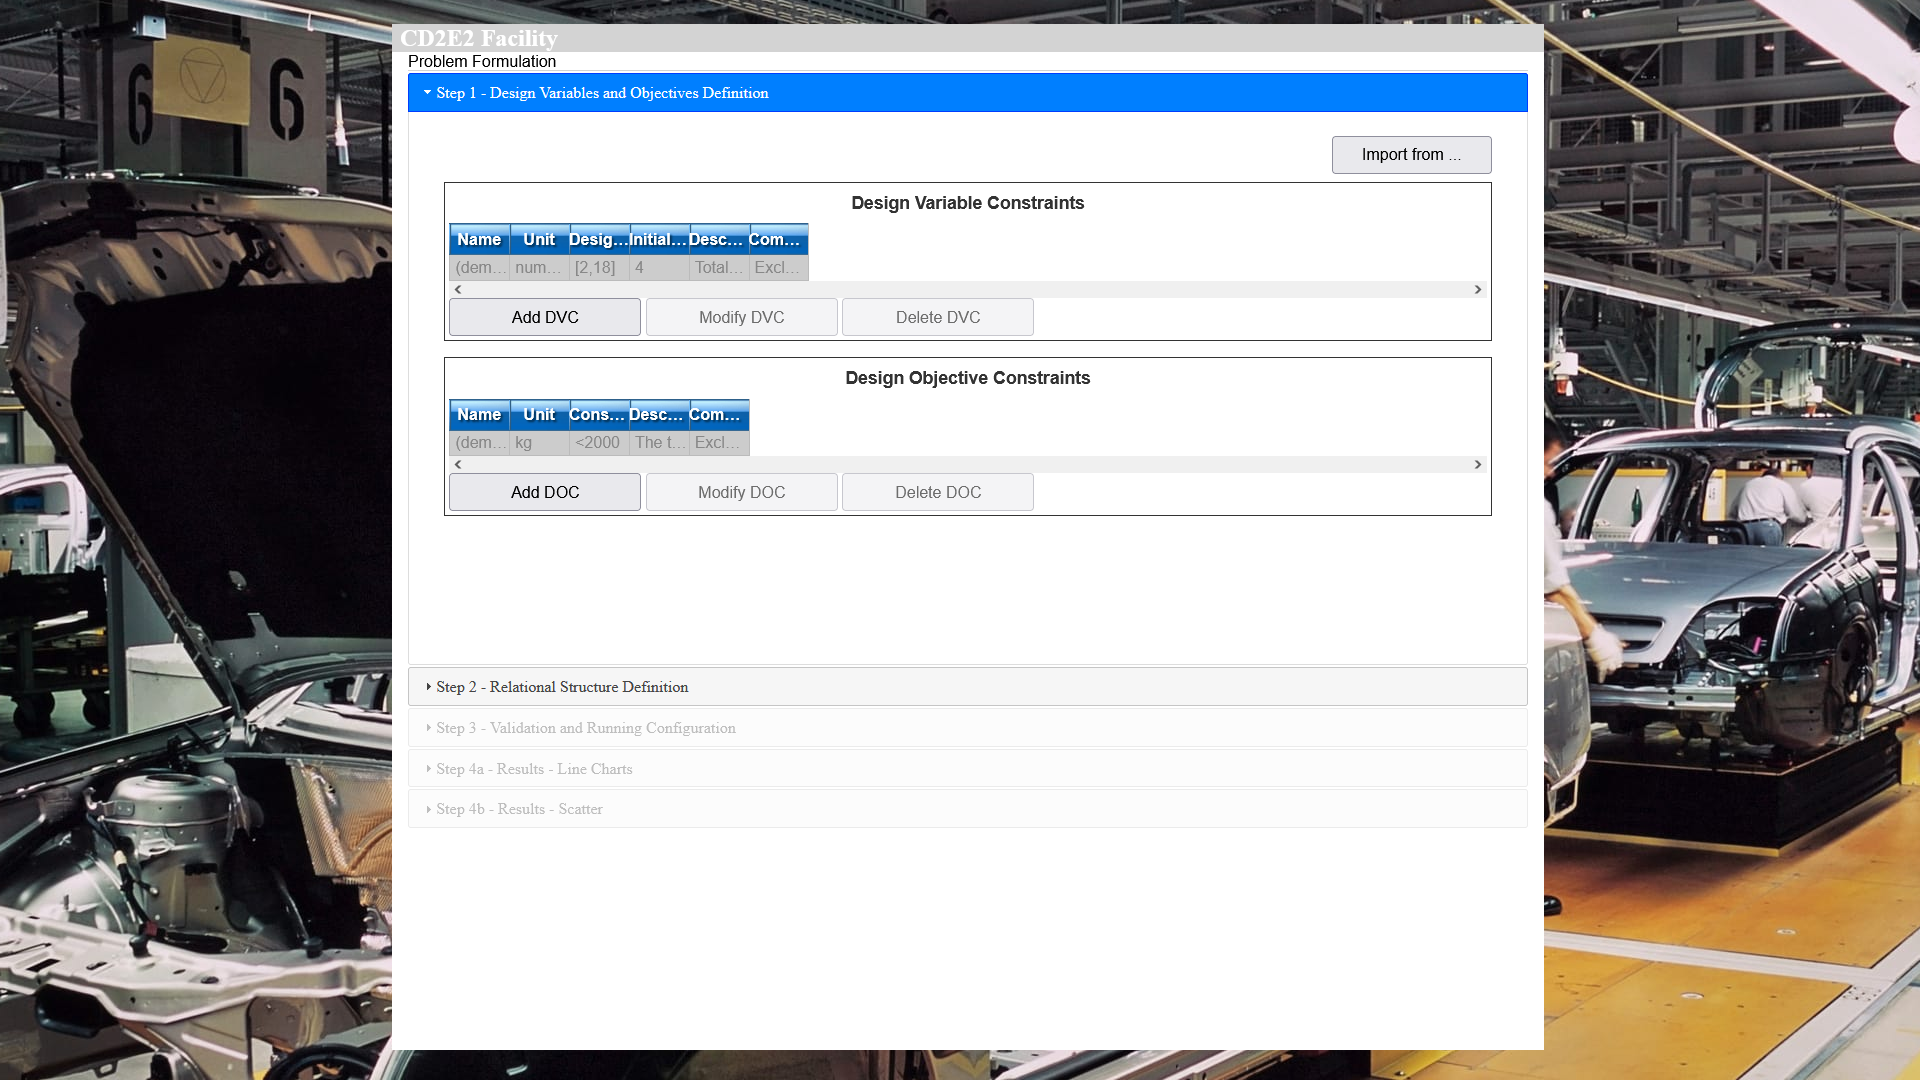The width and height of the screenshot is (1920, 1080).
Task: Open the Step 4b Results Scatter panel
Action: 519,809
